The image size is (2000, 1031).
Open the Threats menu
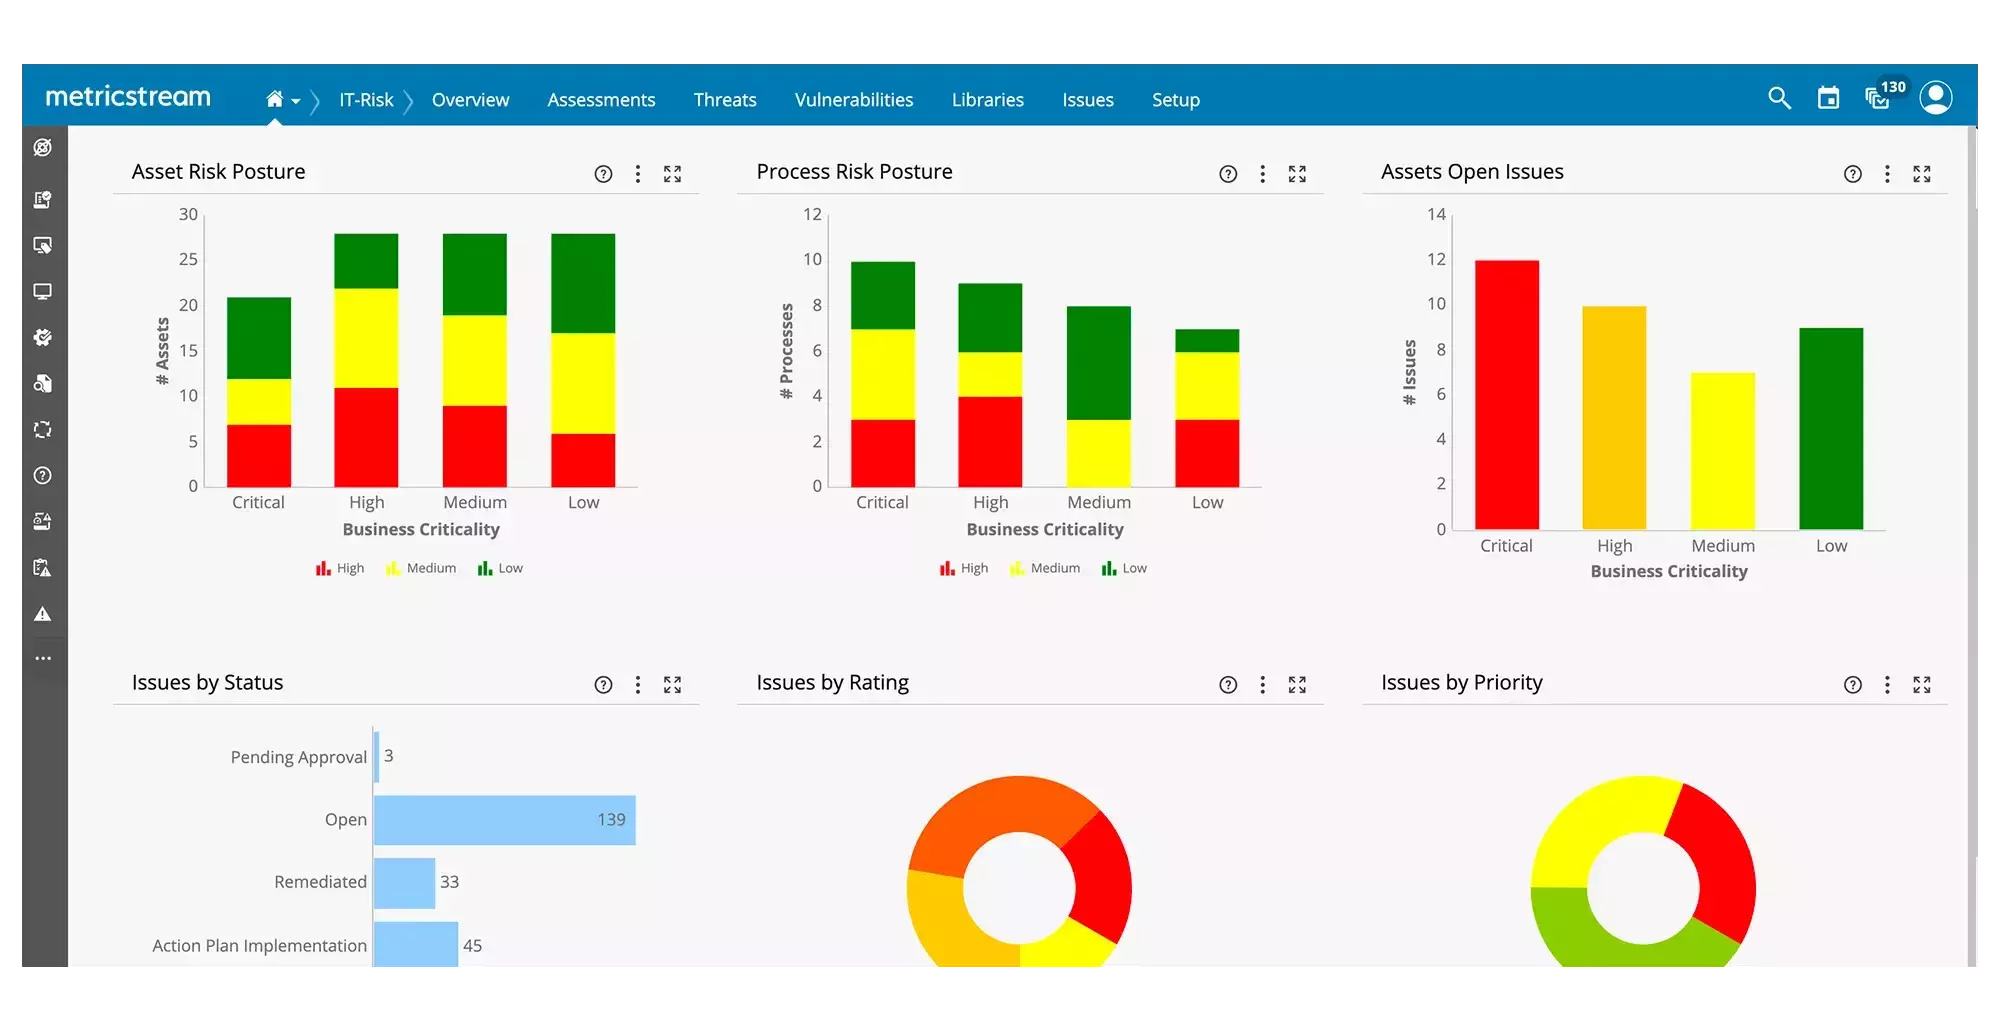point(725,100)
